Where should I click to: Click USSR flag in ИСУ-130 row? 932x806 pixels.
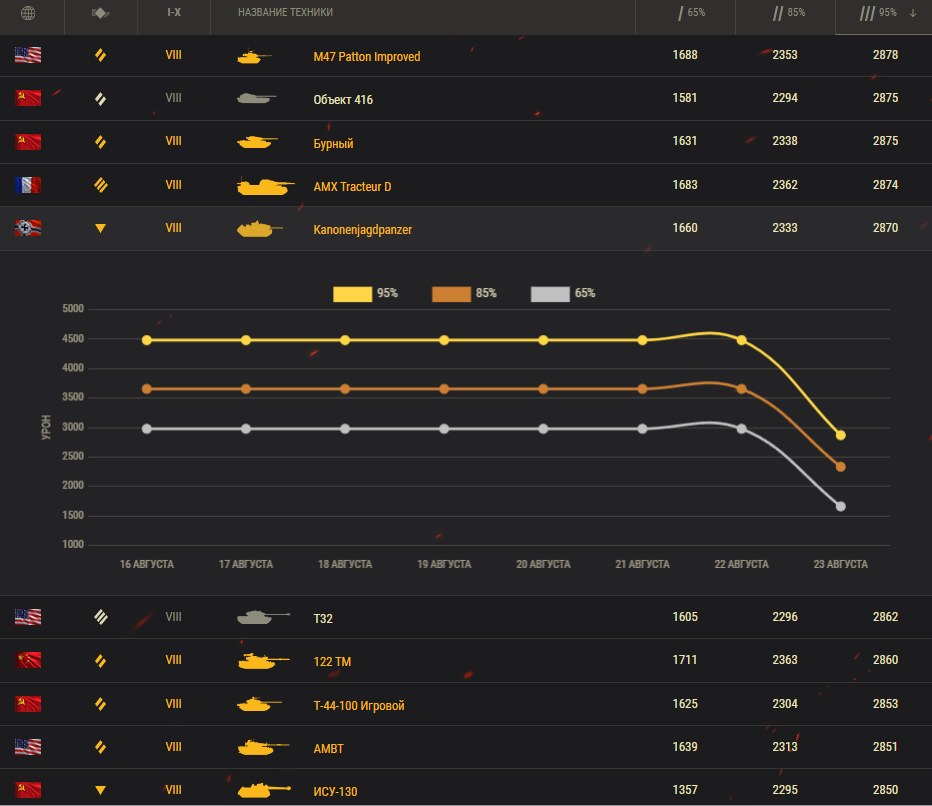pyautogui.click(x=28, y=790)
